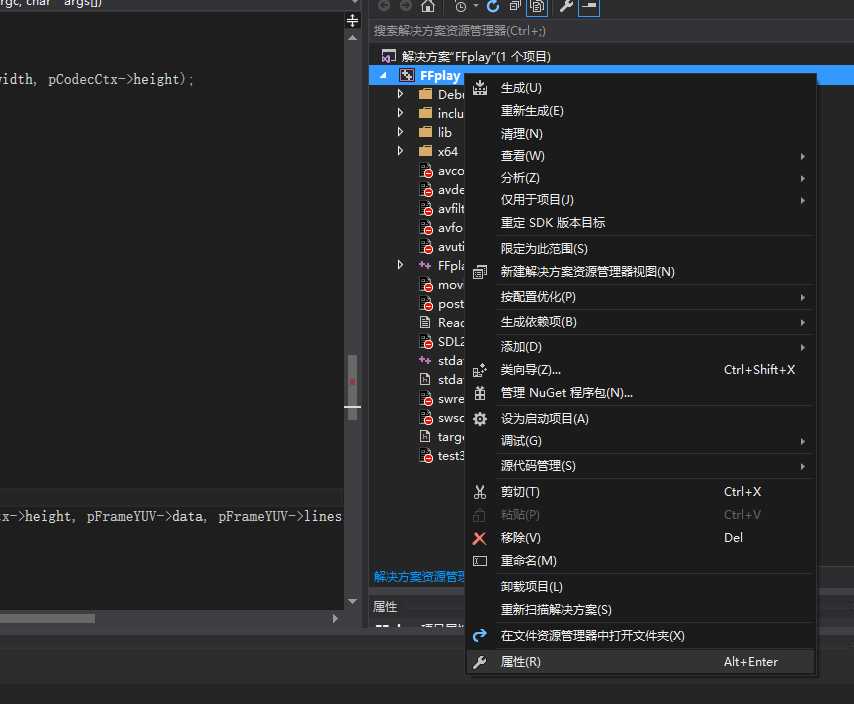Viewport: 854px width, 704px height.
Task: Collapse the FFplay project node triangle
Action: tap(383, 76)
